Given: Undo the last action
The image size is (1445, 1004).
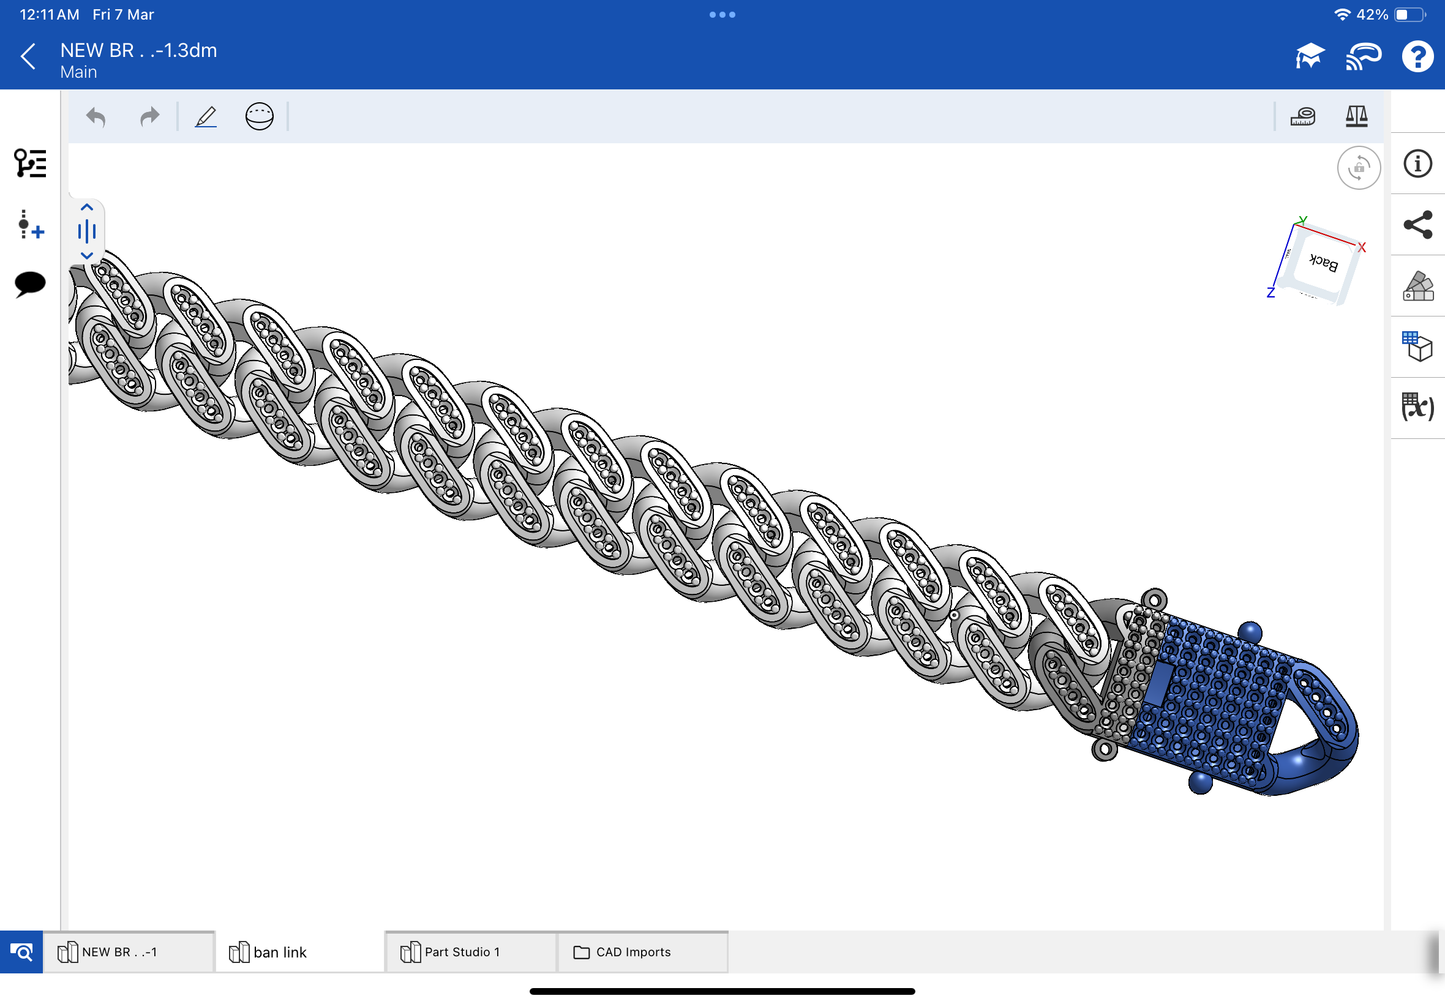Looking at the screenshot, I should [x=96, y=117].
